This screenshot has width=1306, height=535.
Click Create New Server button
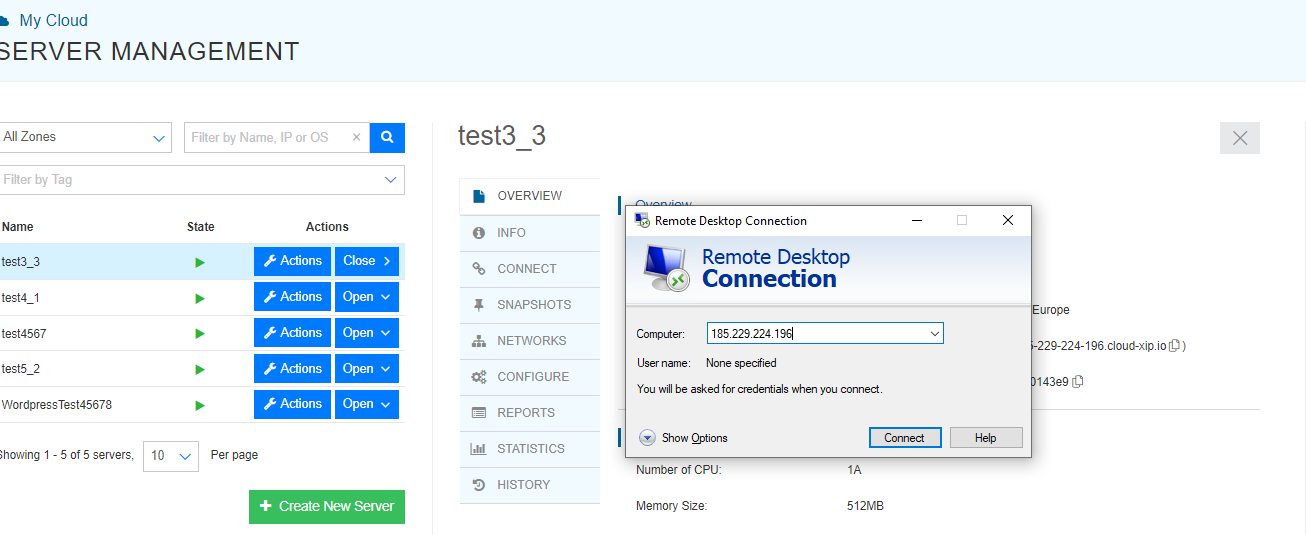tap(327, 507)
